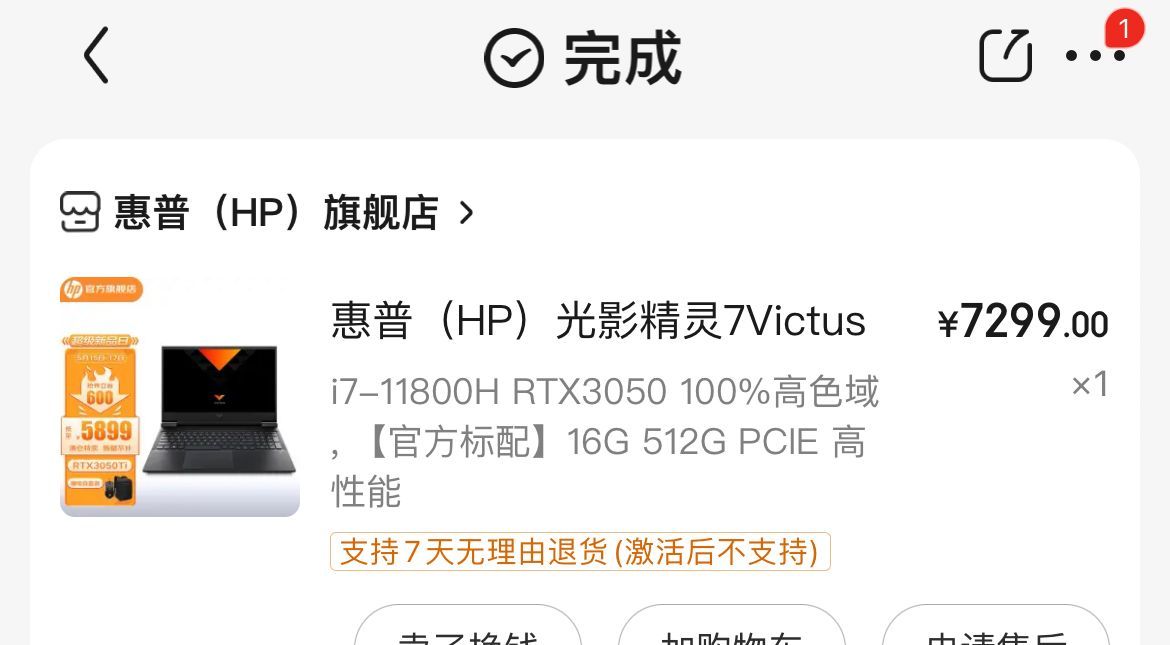Tap the ¥7299.00 price

click(x=1023, y=322)
